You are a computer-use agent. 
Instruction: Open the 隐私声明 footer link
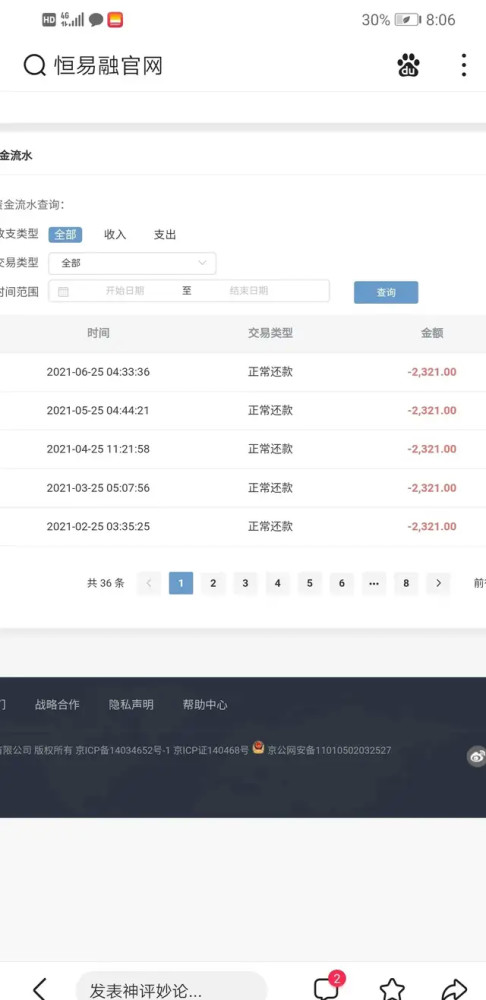pyautogui.click(x=131, y=705)
